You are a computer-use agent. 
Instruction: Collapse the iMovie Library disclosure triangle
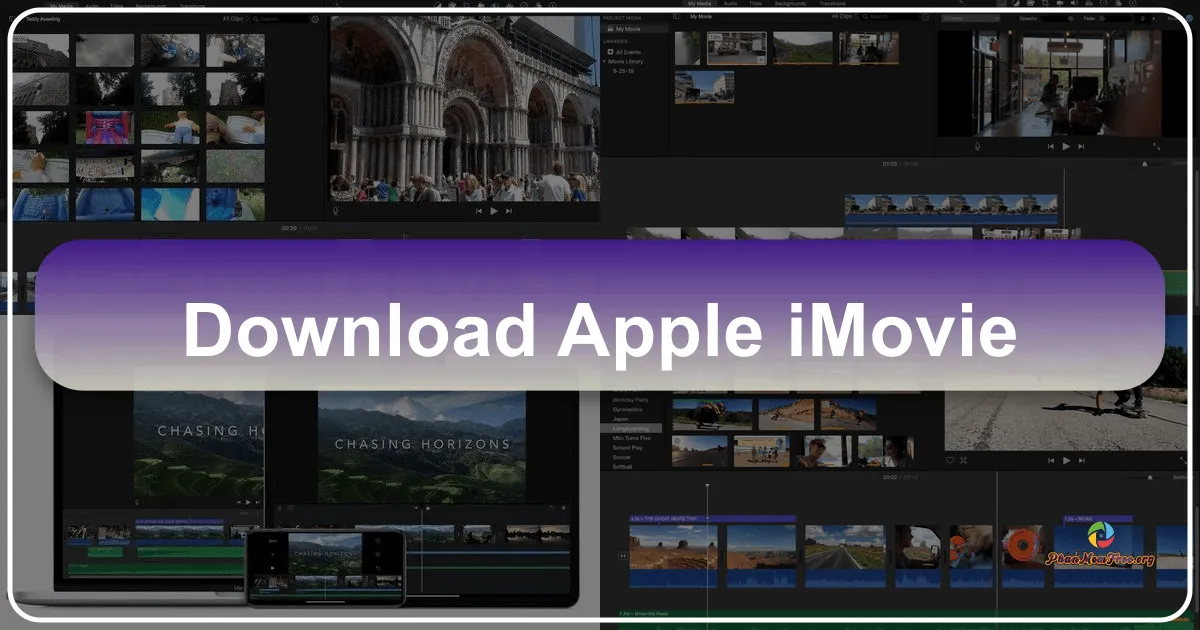click(604, 61)
